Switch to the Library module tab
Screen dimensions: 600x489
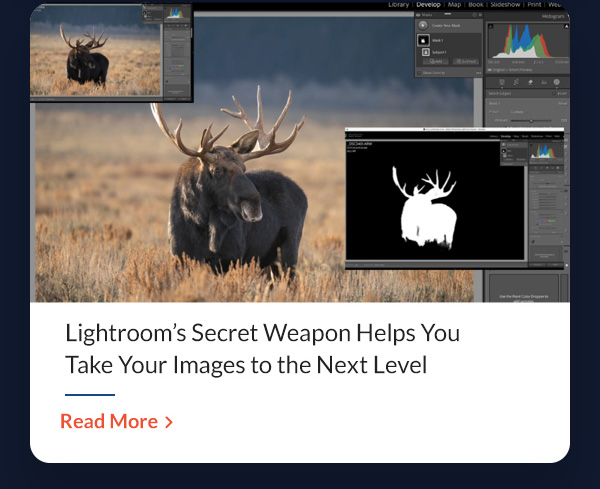pos(399,5)
